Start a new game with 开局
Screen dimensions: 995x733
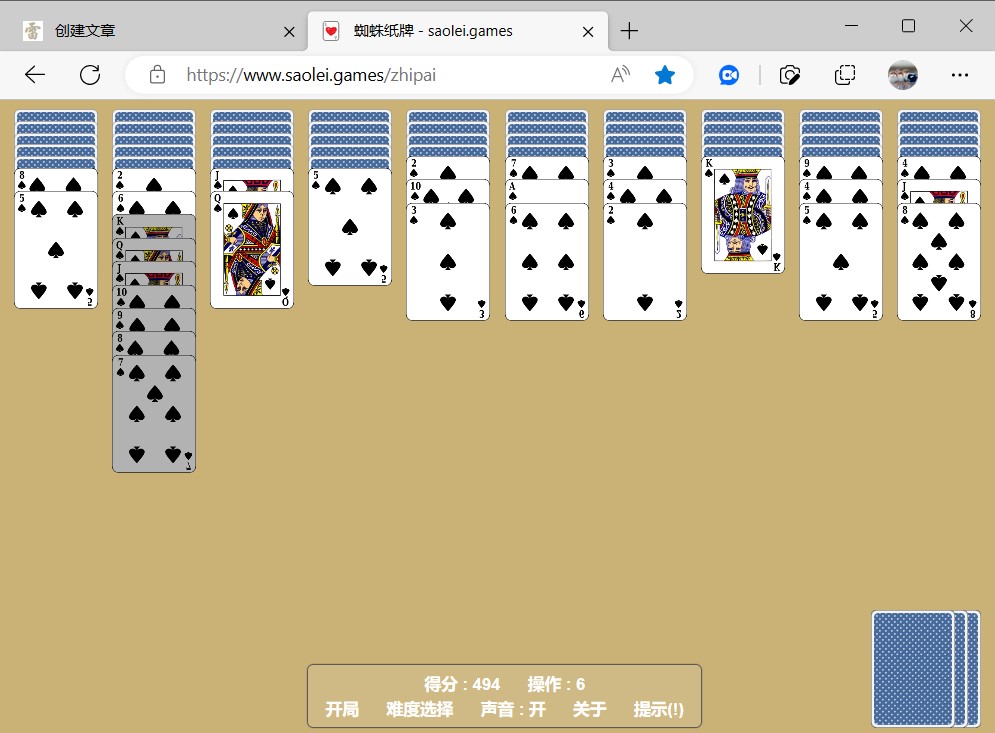342,709
